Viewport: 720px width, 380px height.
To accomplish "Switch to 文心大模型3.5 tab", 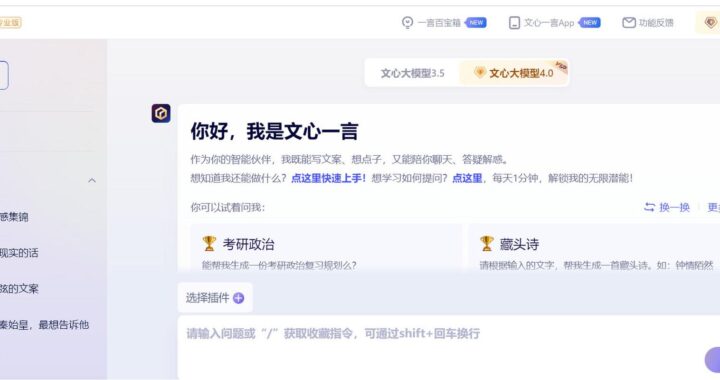I will click(x=412, y=73).
